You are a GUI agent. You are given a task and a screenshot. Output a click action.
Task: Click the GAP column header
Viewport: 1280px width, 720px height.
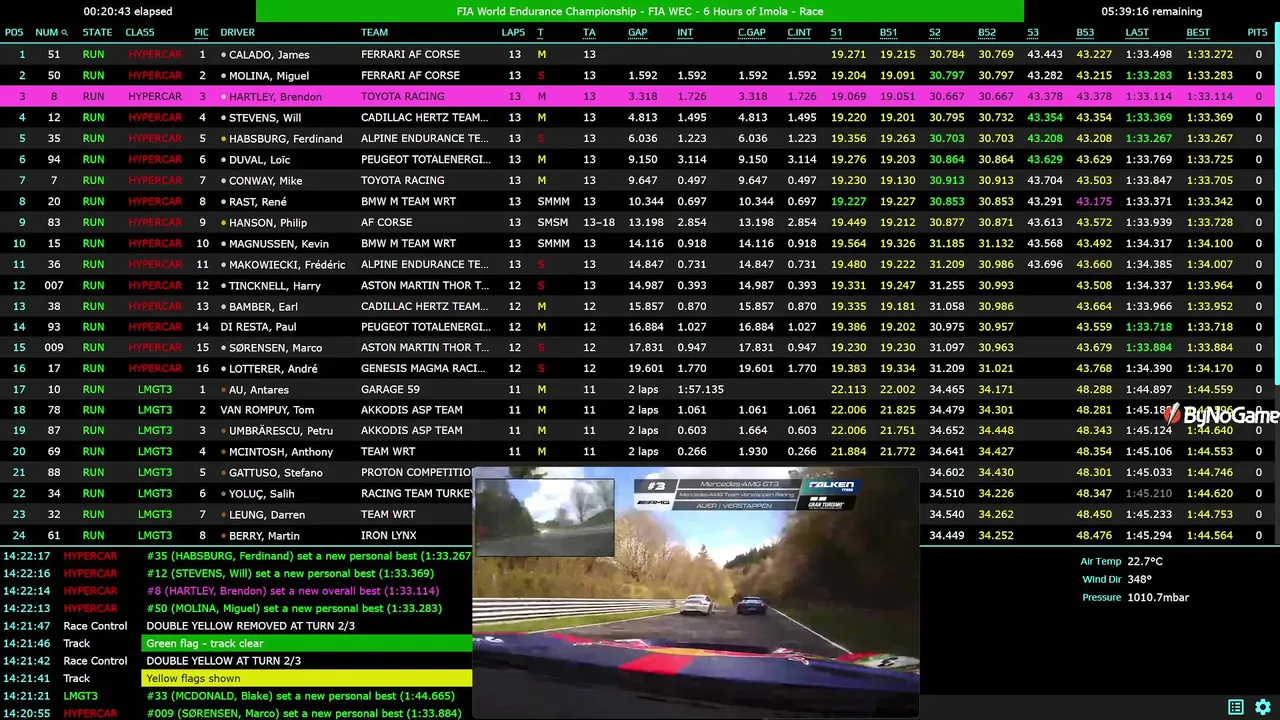[x=638, y=33]
